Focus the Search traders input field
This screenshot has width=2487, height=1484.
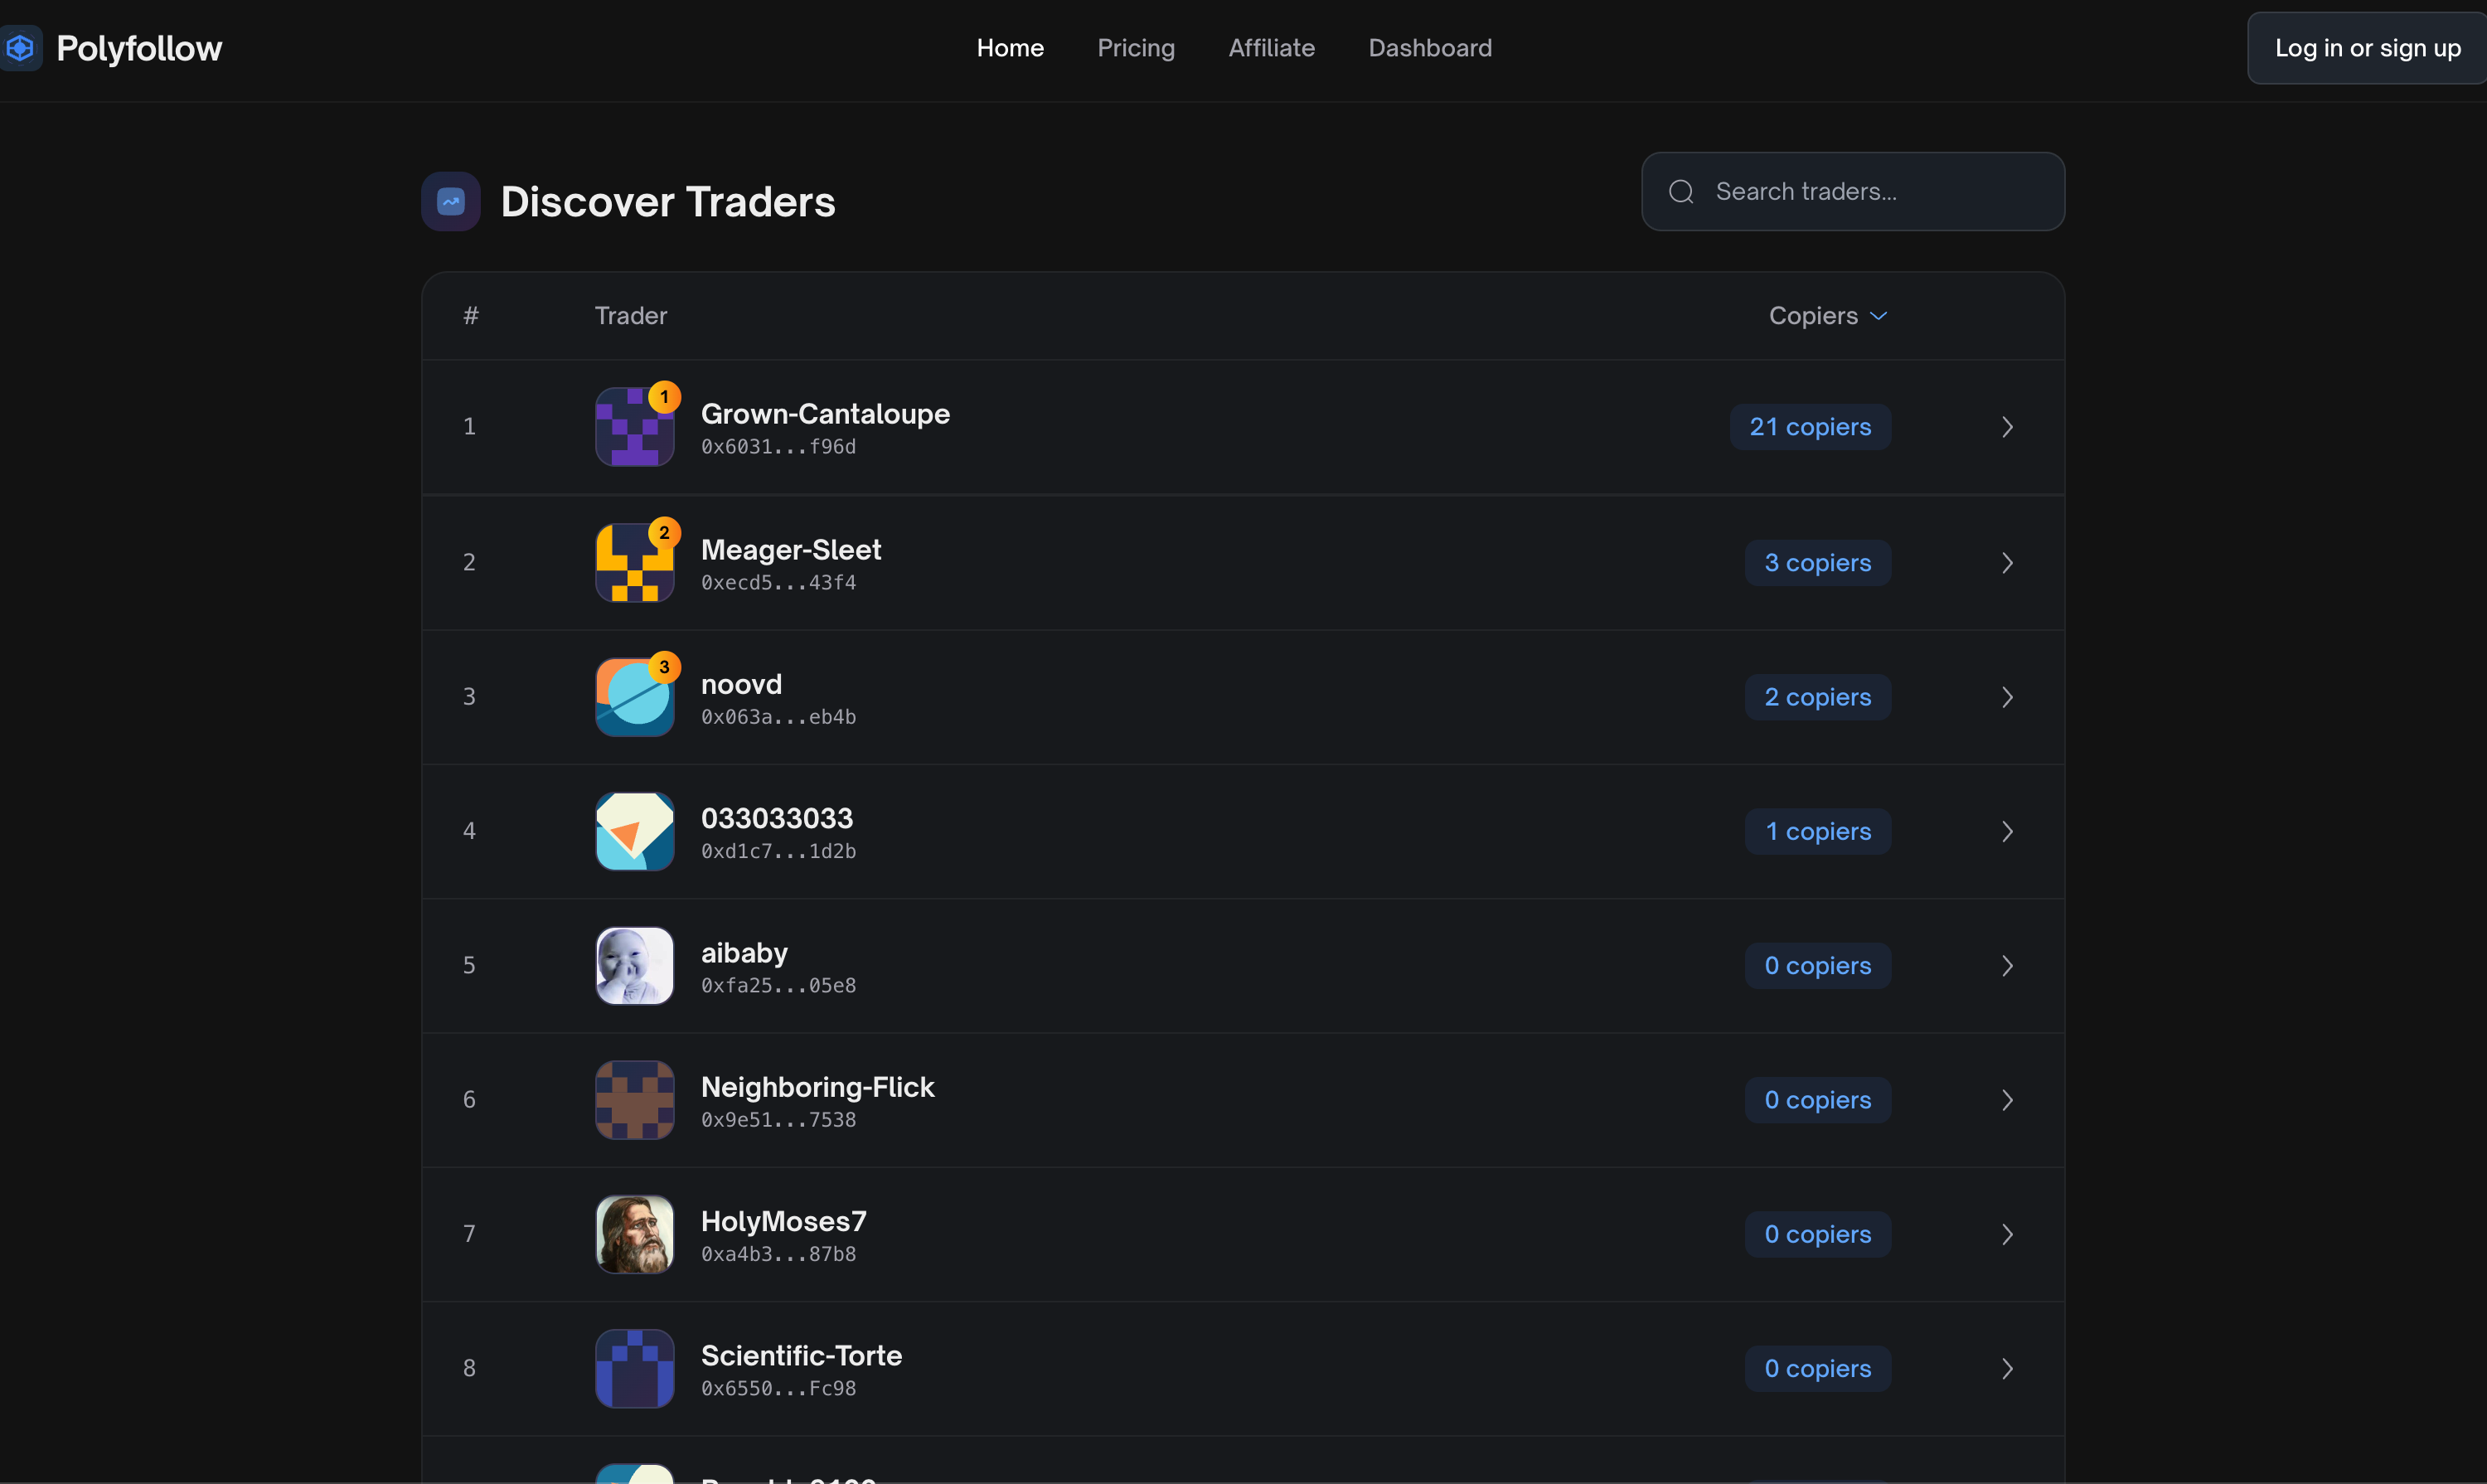1853,192
